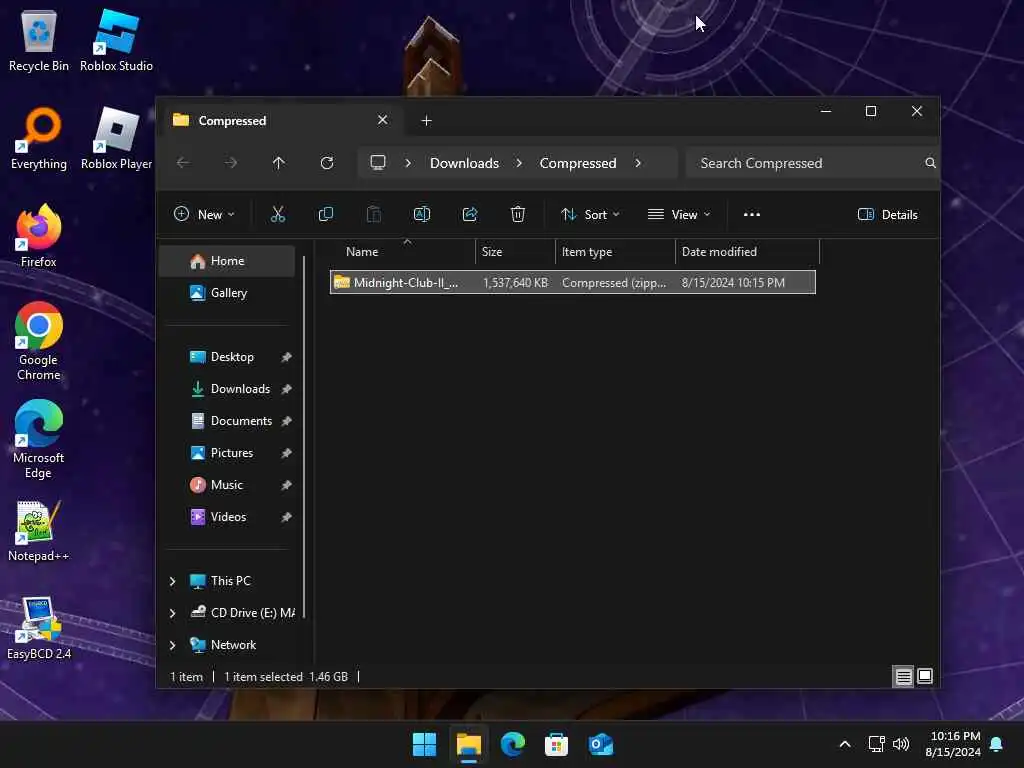Viewport: 1024px width, 768px height.
Task: Open Gallery in navigation pane
Action: pos(228,293)
